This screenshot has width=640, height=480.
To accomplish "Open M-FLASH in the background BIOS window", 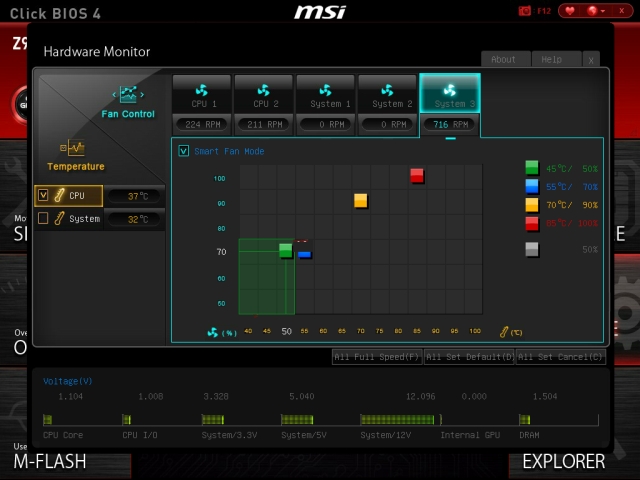I will (50, 462).
